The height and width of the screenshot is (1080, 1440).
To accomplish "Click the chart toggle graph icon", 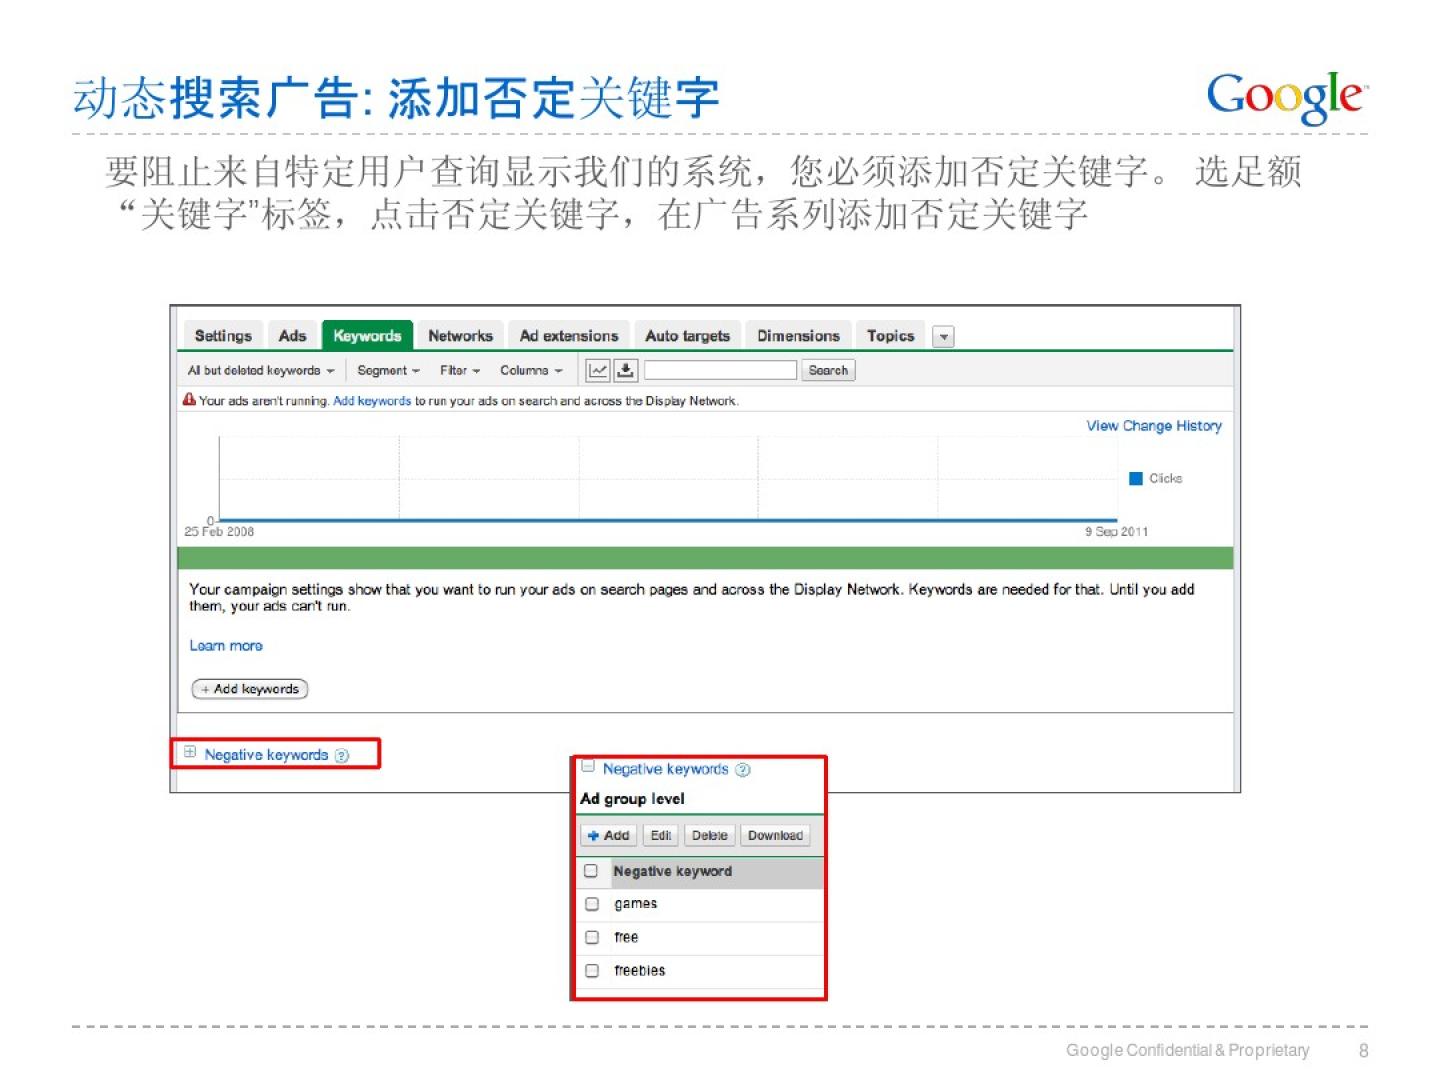I will [597, 370].
